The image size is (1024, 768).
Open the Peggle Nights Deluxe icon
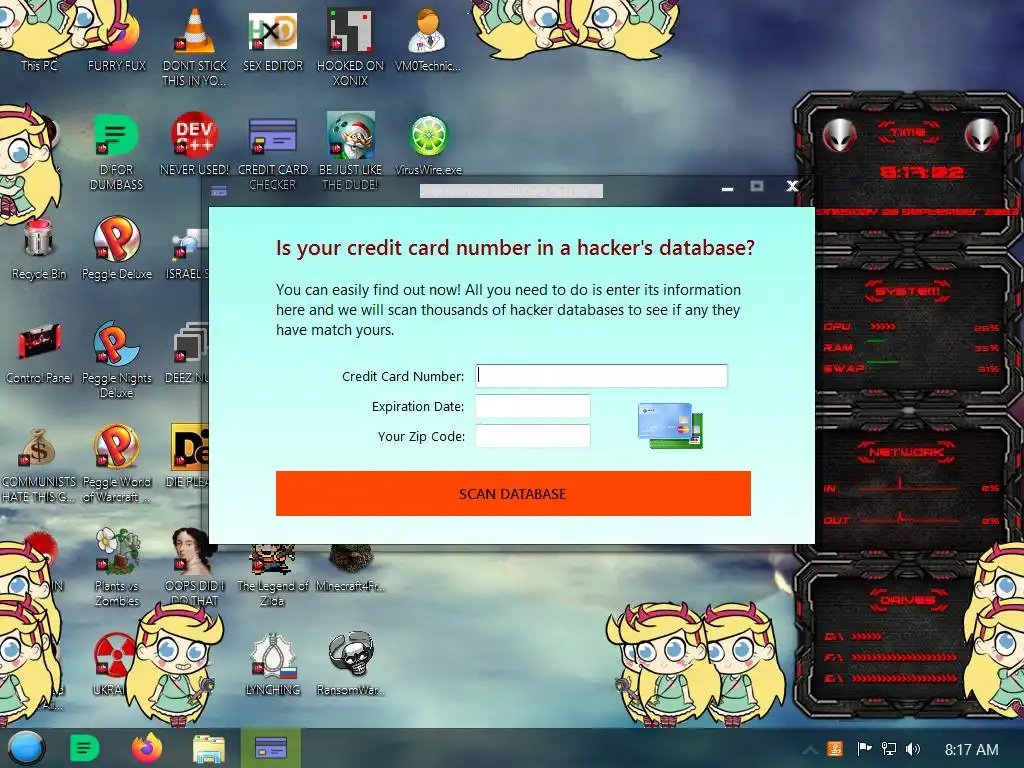click(x=116, y=359)
